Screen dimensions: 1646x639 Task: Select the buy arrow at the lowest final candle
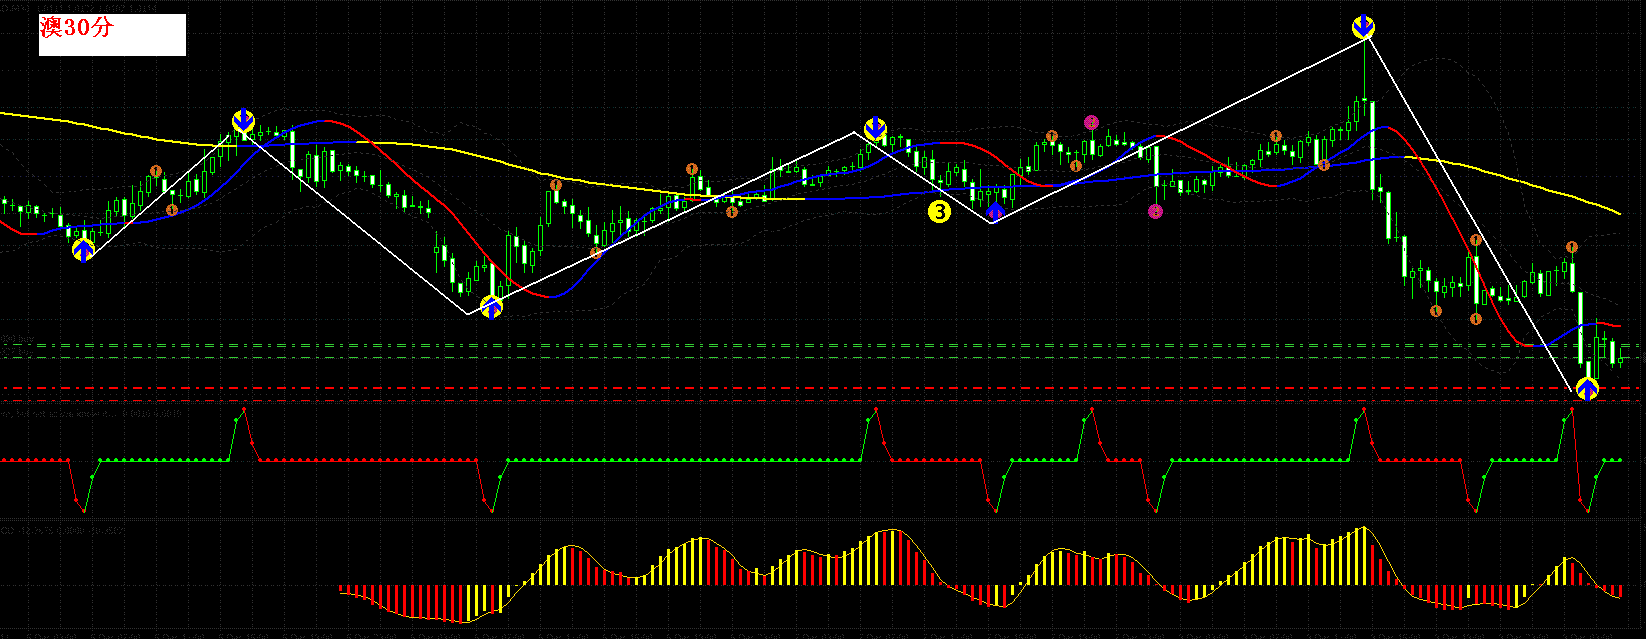click(x=1587, y=389)
